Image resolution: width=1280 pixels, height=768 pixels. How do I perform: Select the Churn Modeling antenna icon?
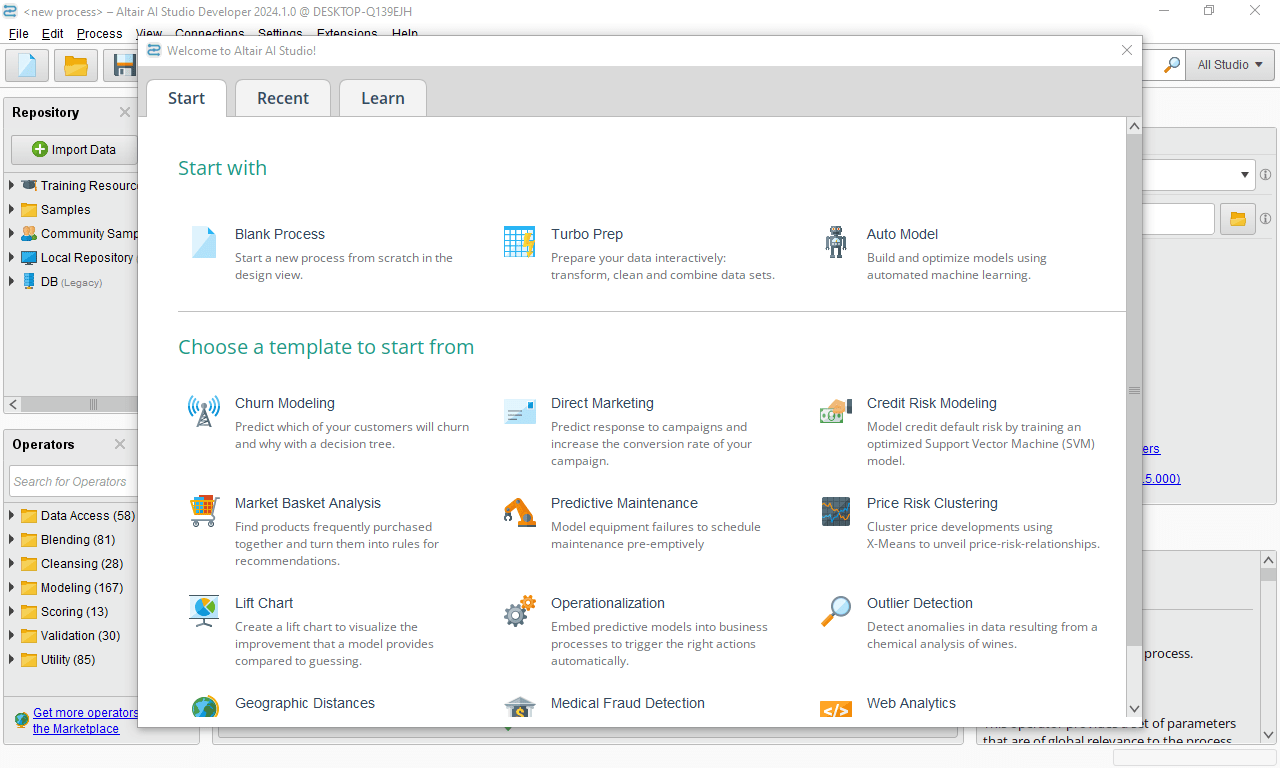click(204, 411)
